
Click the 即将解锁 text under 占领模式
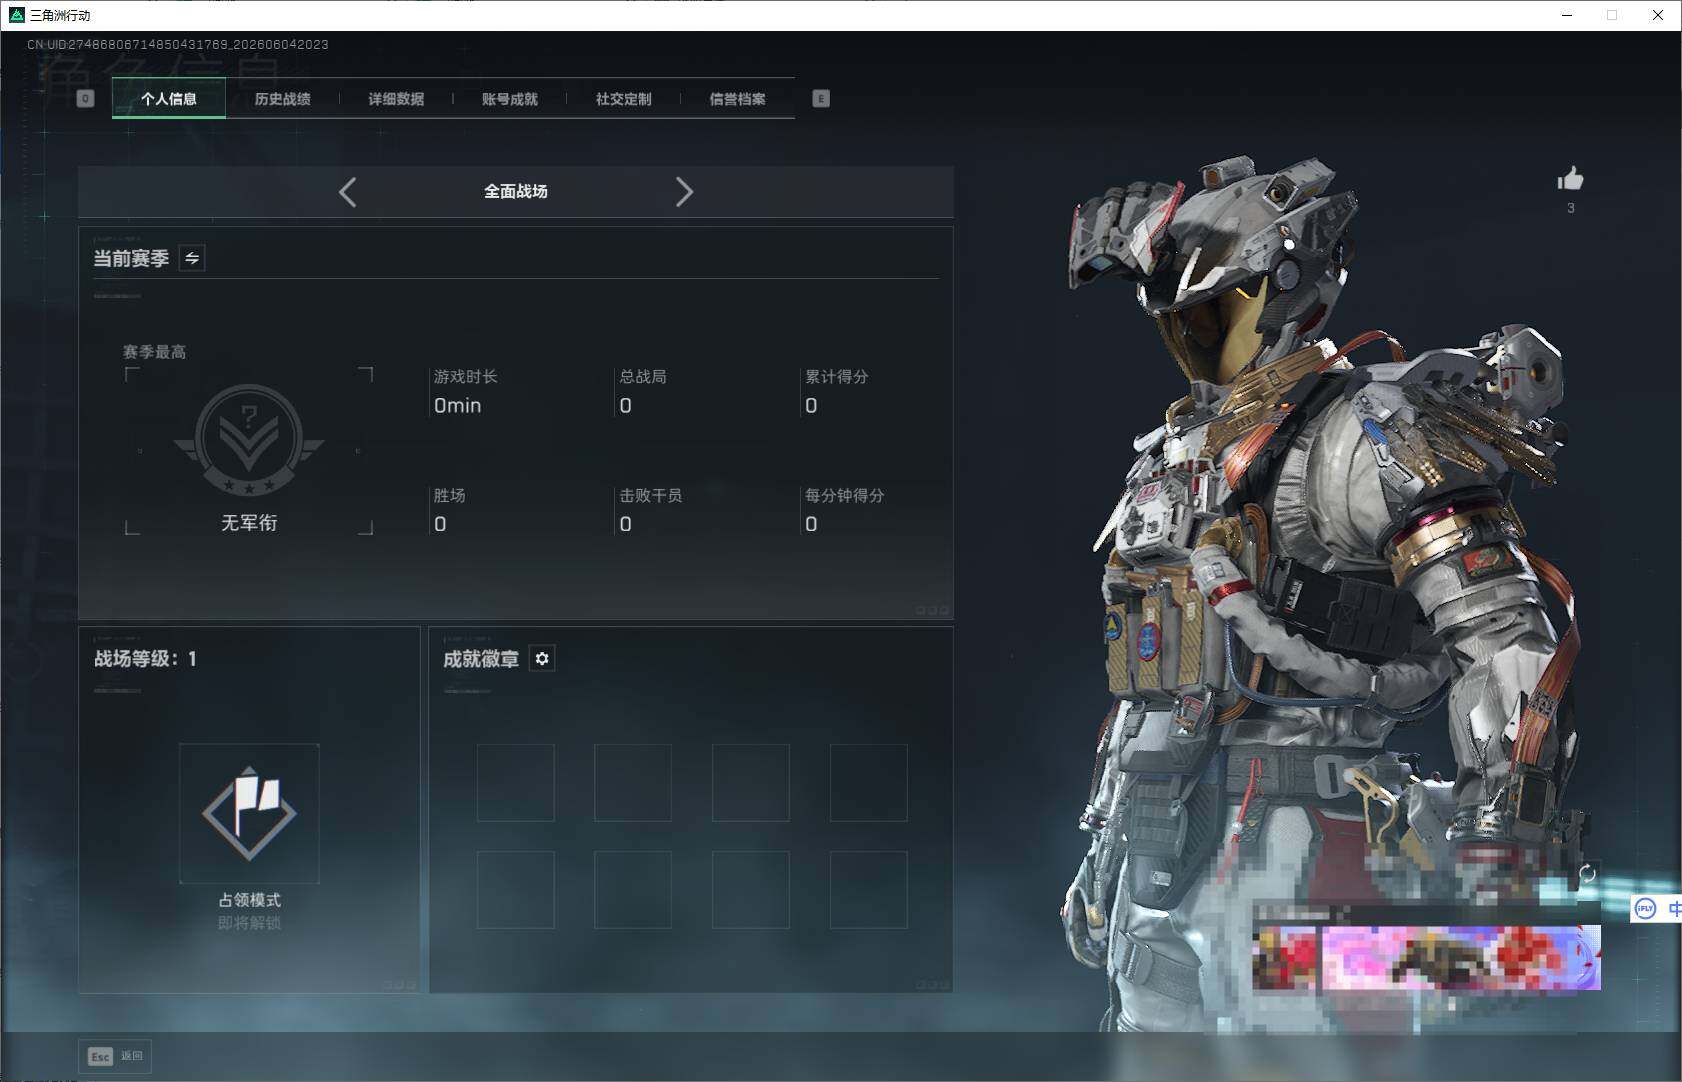point(249,922)
